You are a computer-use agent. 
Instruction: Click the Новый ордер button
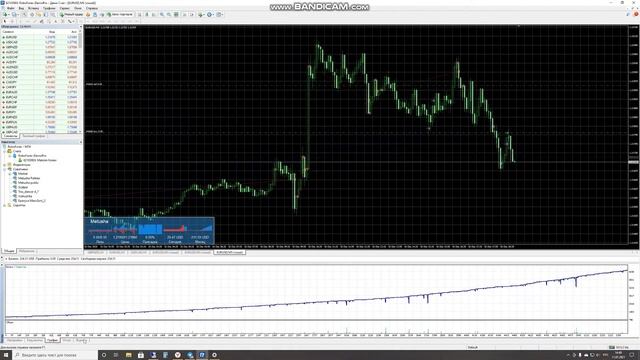coord(71,14)
